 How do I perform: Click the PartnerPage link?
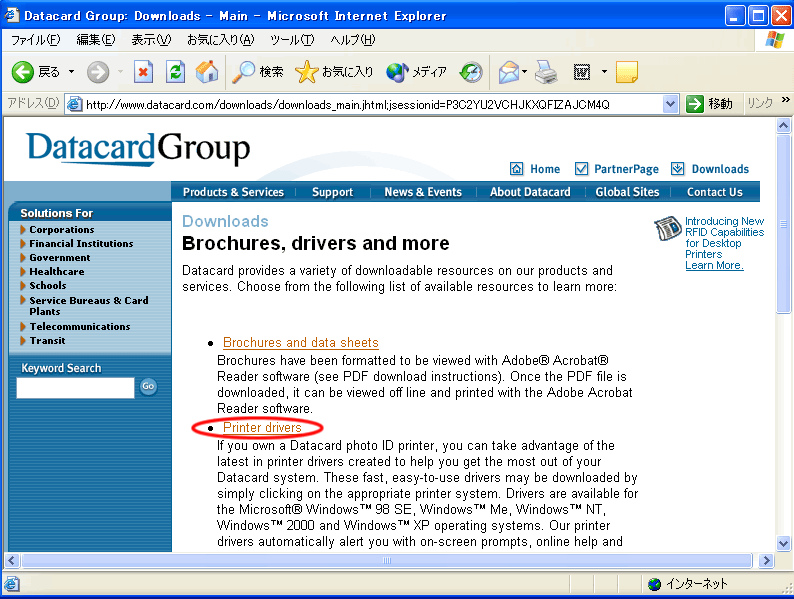click(x=617, y=169)
